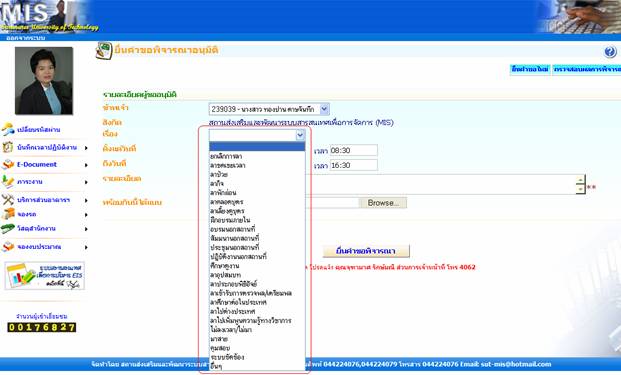
Task: Click the user profile photo
Action: (x=44, y=81)
